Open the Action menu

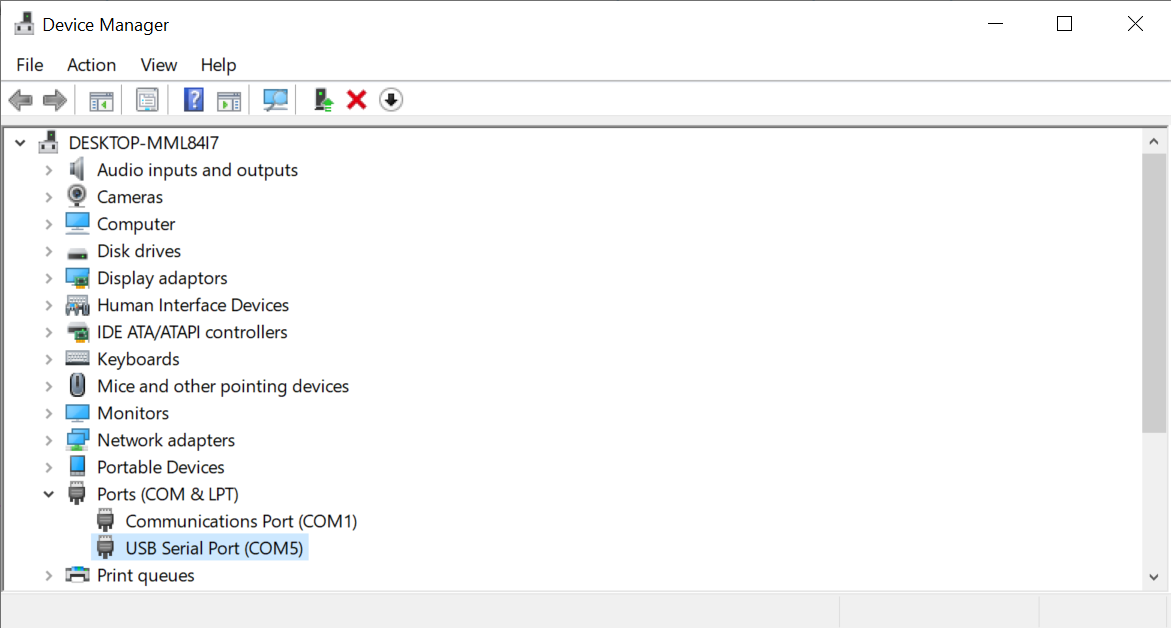[x=91, y=65]
